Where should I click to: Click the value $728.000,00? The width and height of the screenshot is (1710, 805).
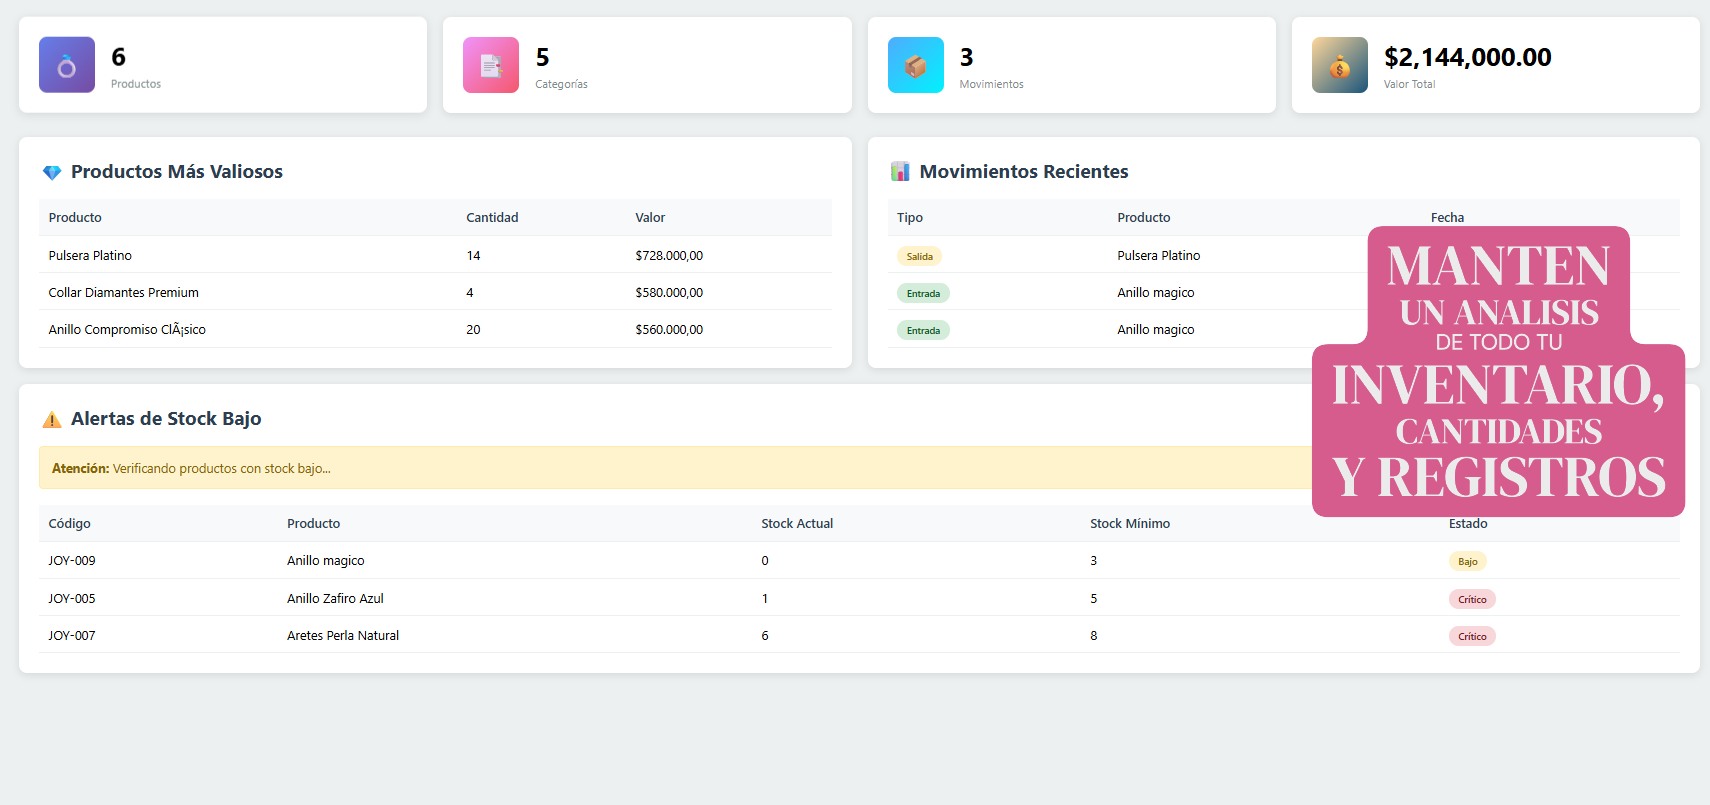(x=669, y=256)
